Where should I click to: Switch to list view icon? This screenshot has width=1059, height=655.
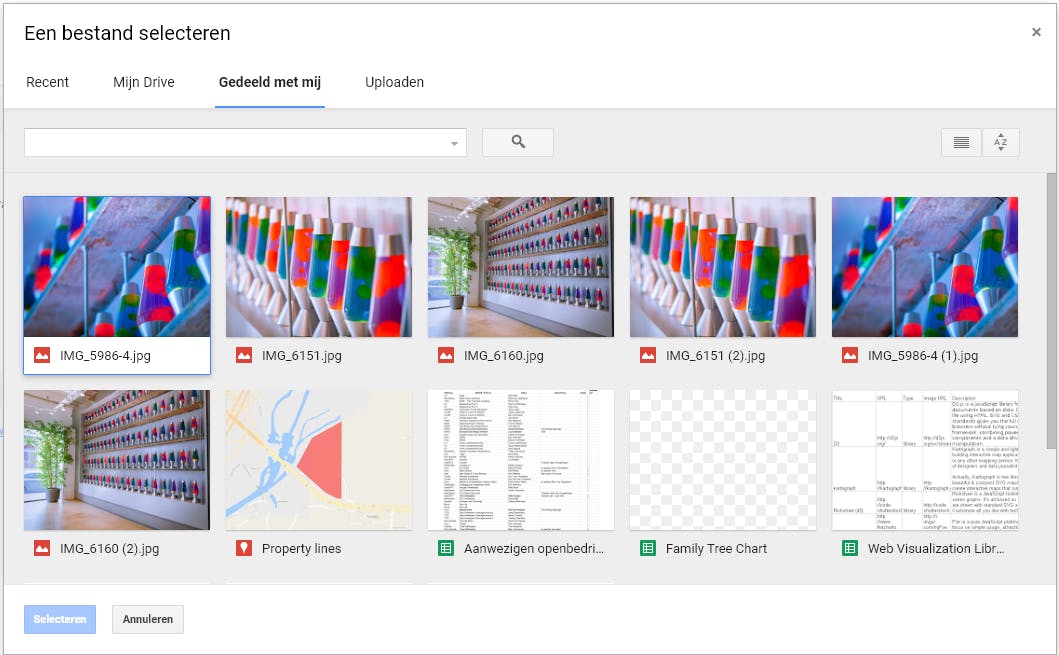pos(961,142)
